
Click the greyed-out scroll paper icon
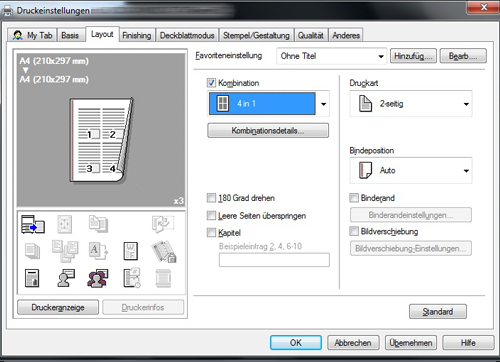163,278
